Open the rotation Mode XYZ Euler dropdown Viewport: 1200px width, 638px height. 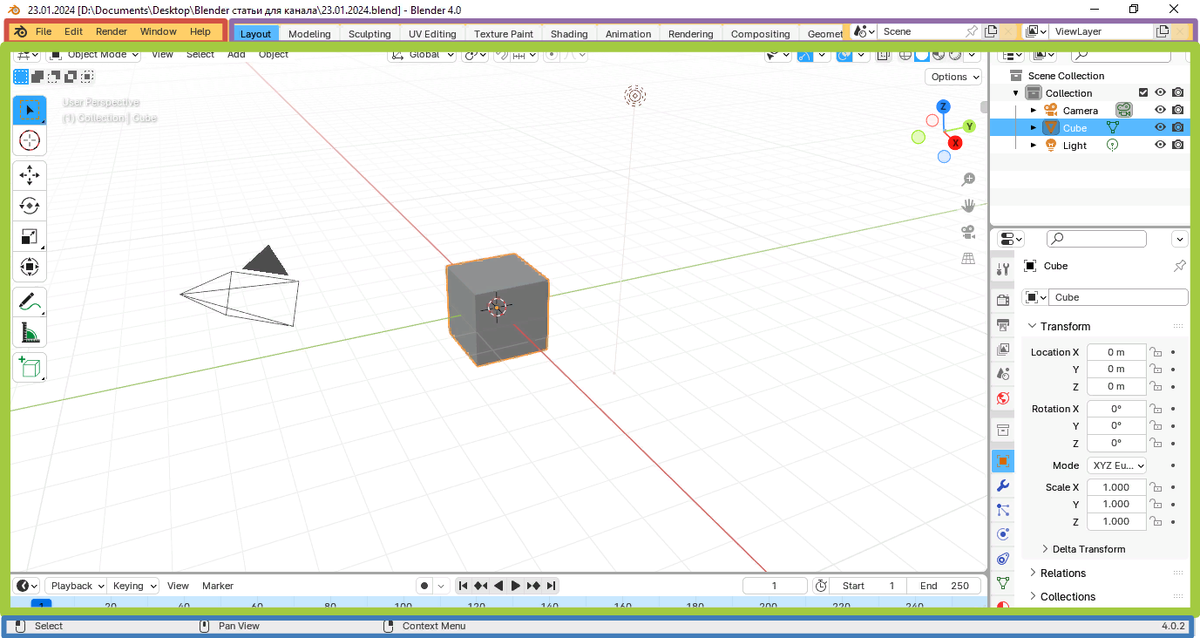click(x=1116, y=466)
